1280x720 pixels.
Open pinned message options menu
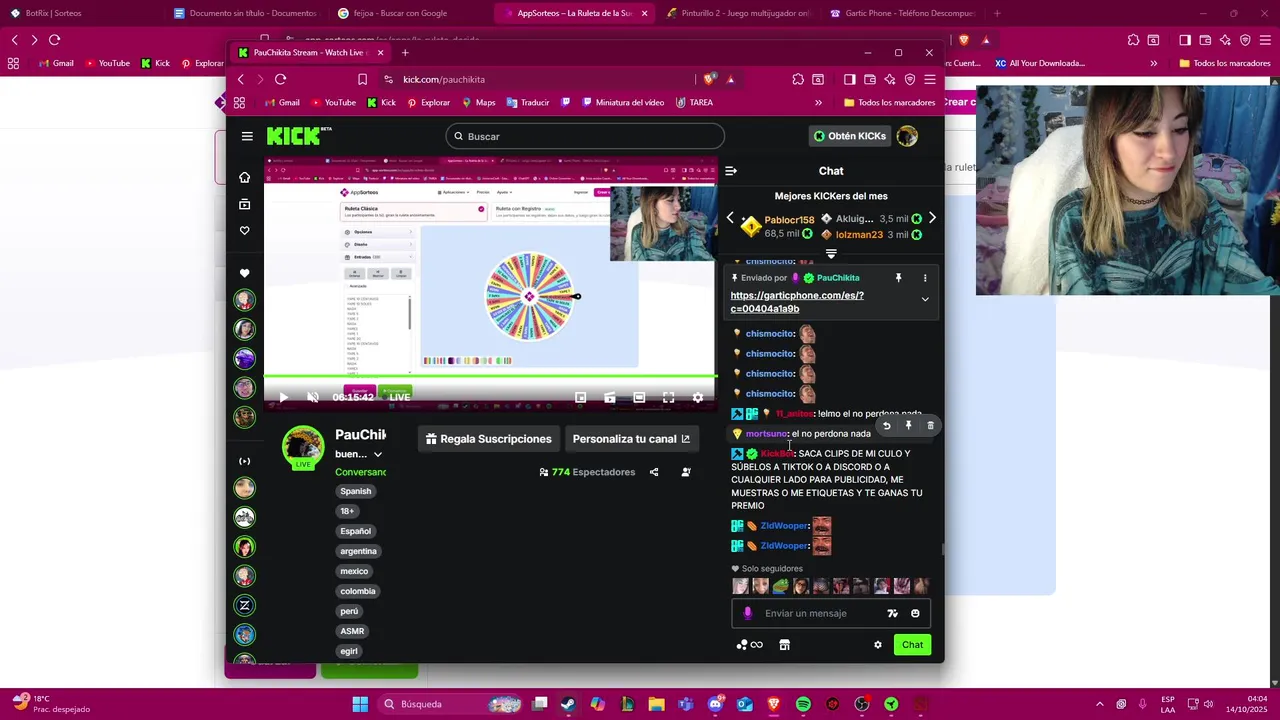(x=925, y=278)
